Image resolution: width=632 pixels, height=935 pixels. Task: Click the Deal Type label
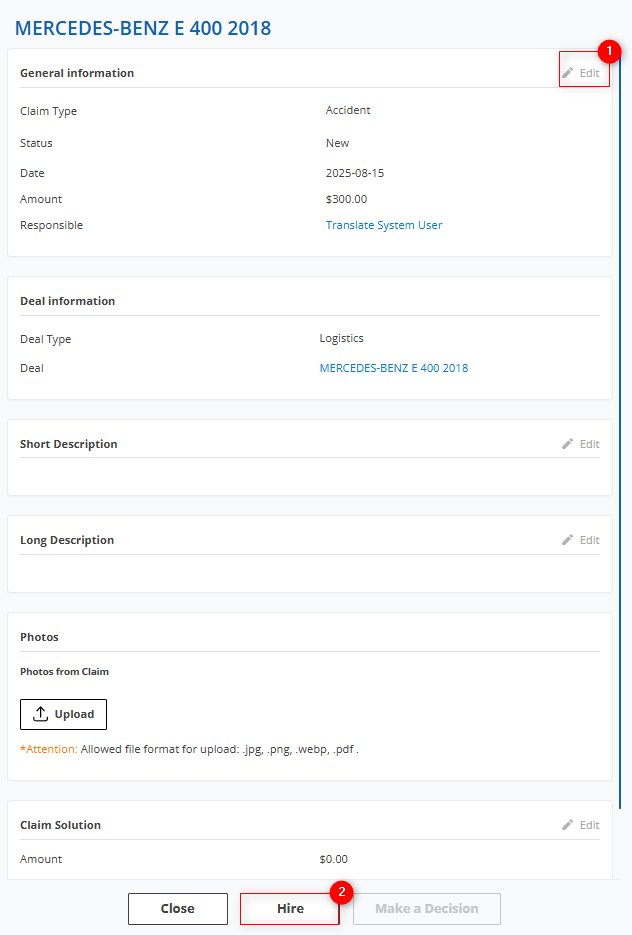pos(45,339)
